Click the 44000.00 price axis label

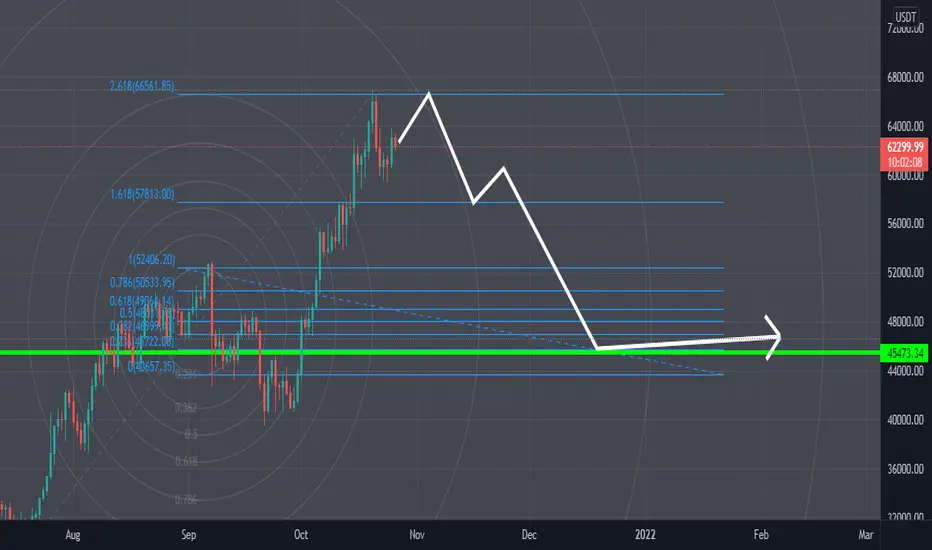coord(905,371)
